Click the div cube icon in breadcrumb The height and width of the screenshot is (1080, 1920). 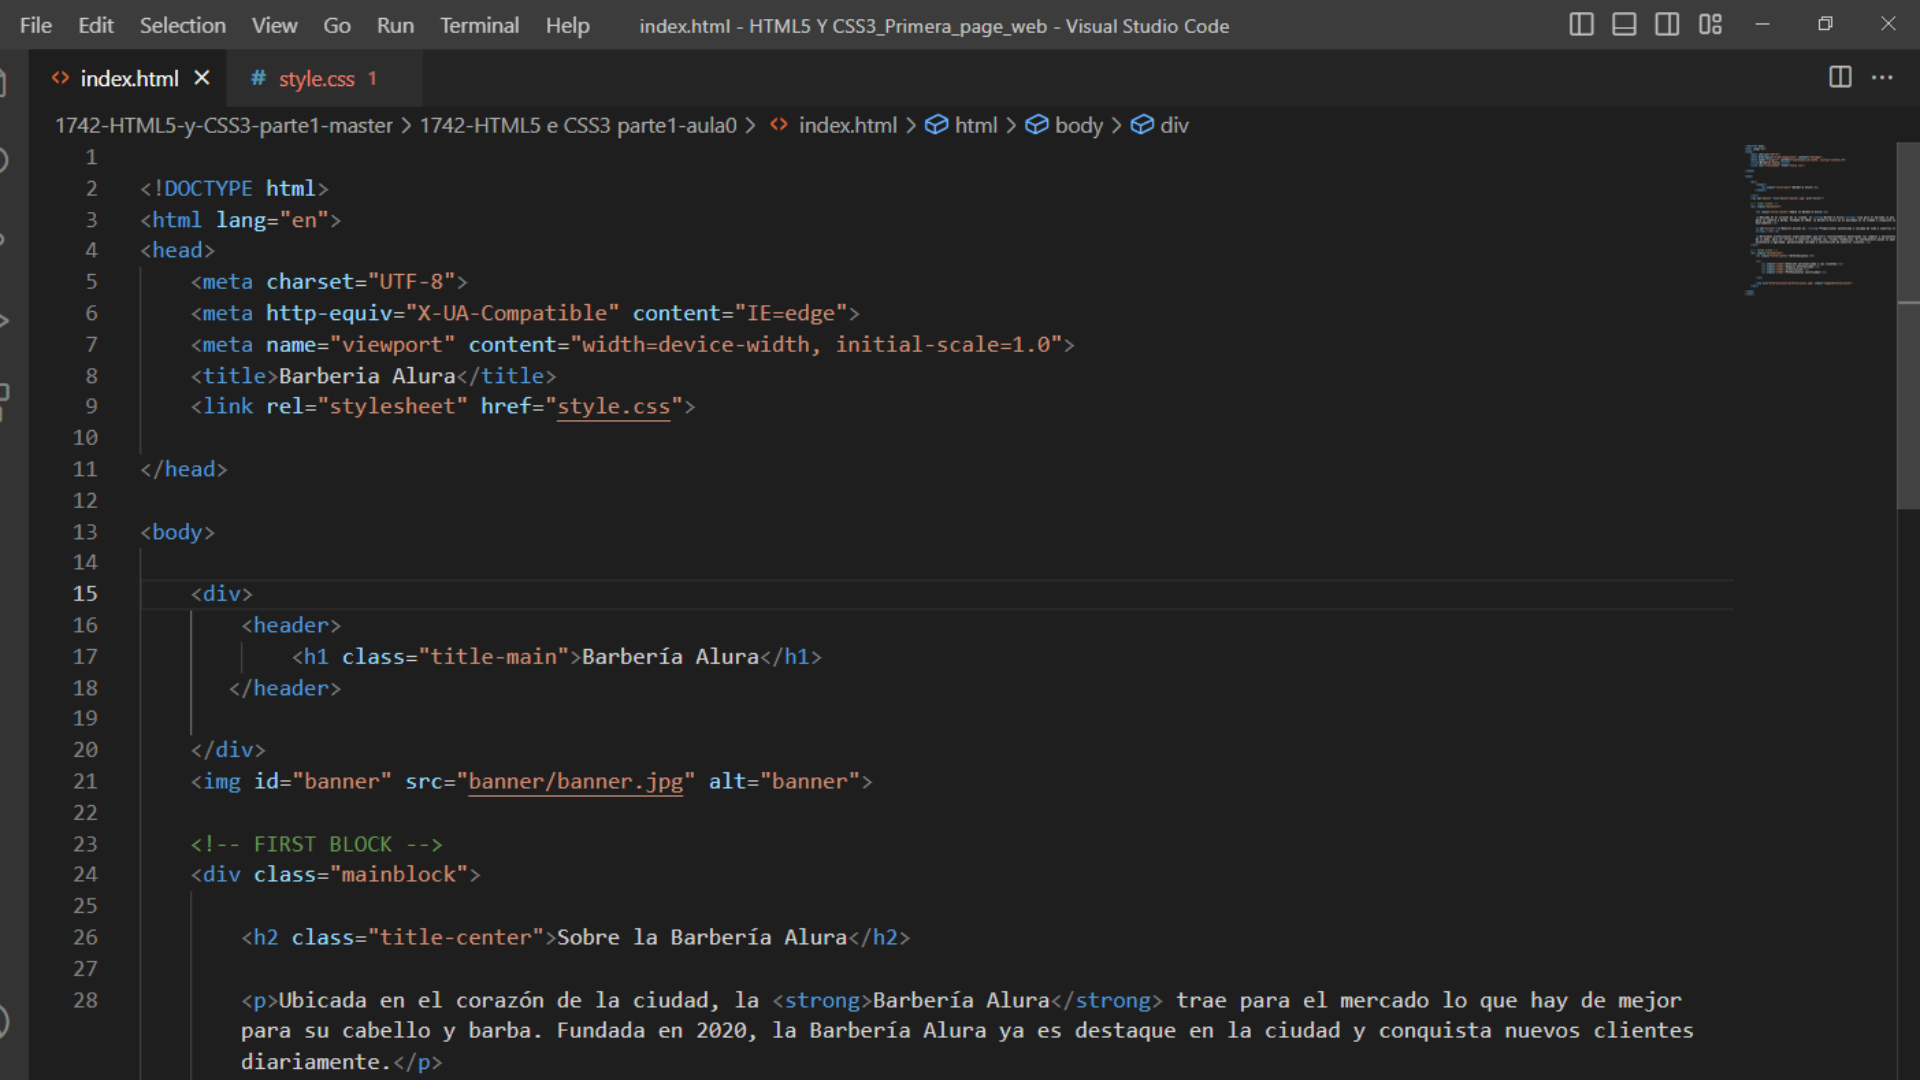click(1142, 125)
